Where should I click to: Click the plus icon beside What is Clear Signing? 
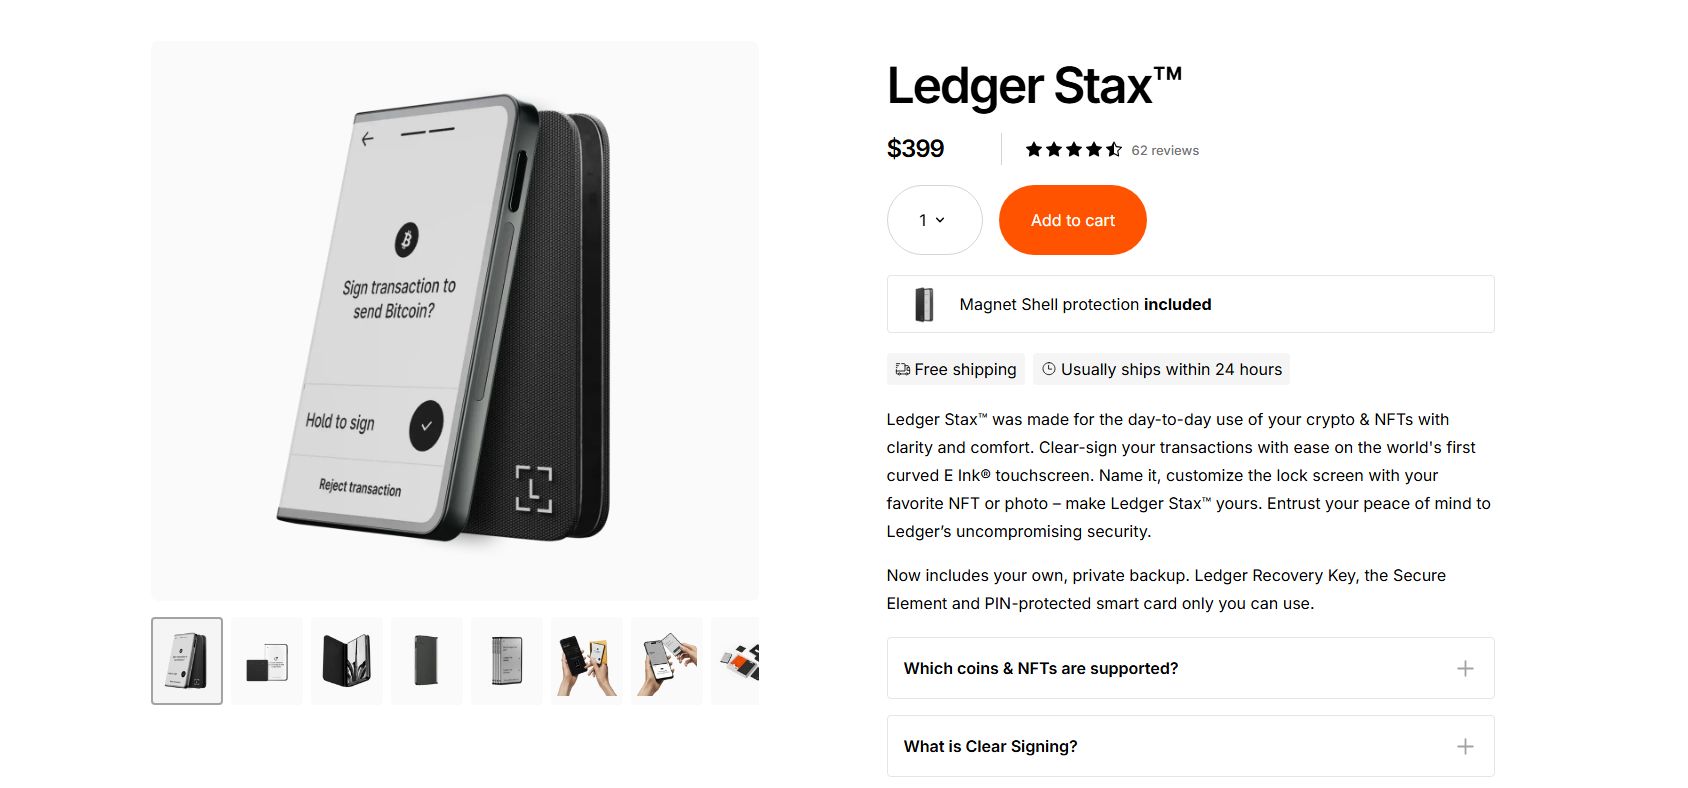click(1465, 746)
